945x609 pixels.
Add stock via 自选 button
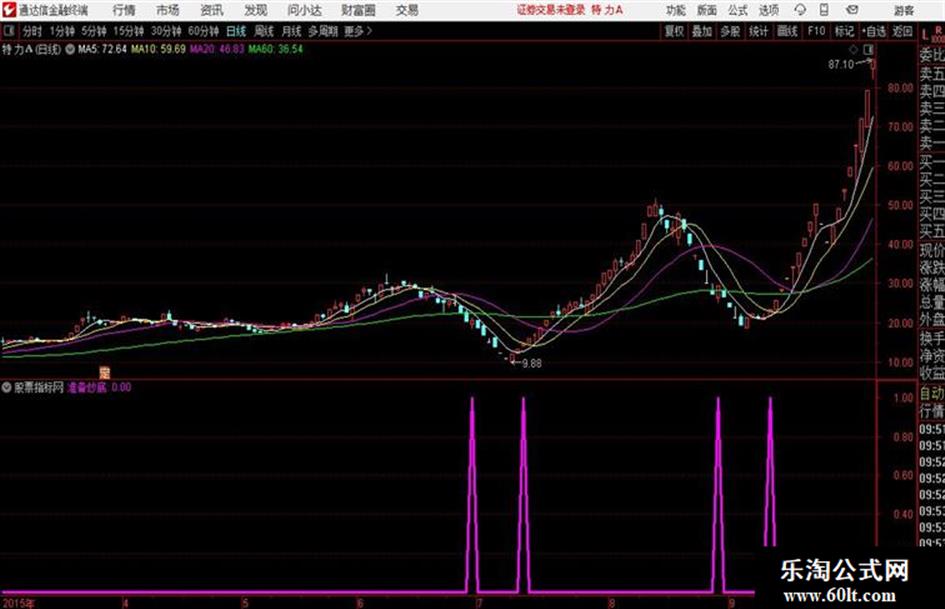coord(874,31)
